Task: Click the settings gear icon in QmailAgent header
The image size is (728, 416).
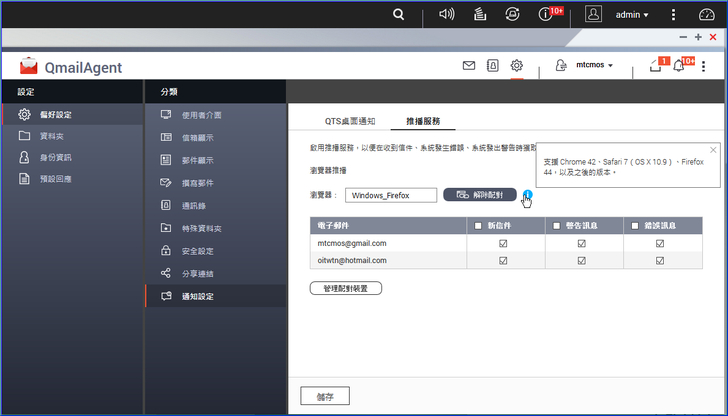Action: pyautogui.click(x=517, y=66)
